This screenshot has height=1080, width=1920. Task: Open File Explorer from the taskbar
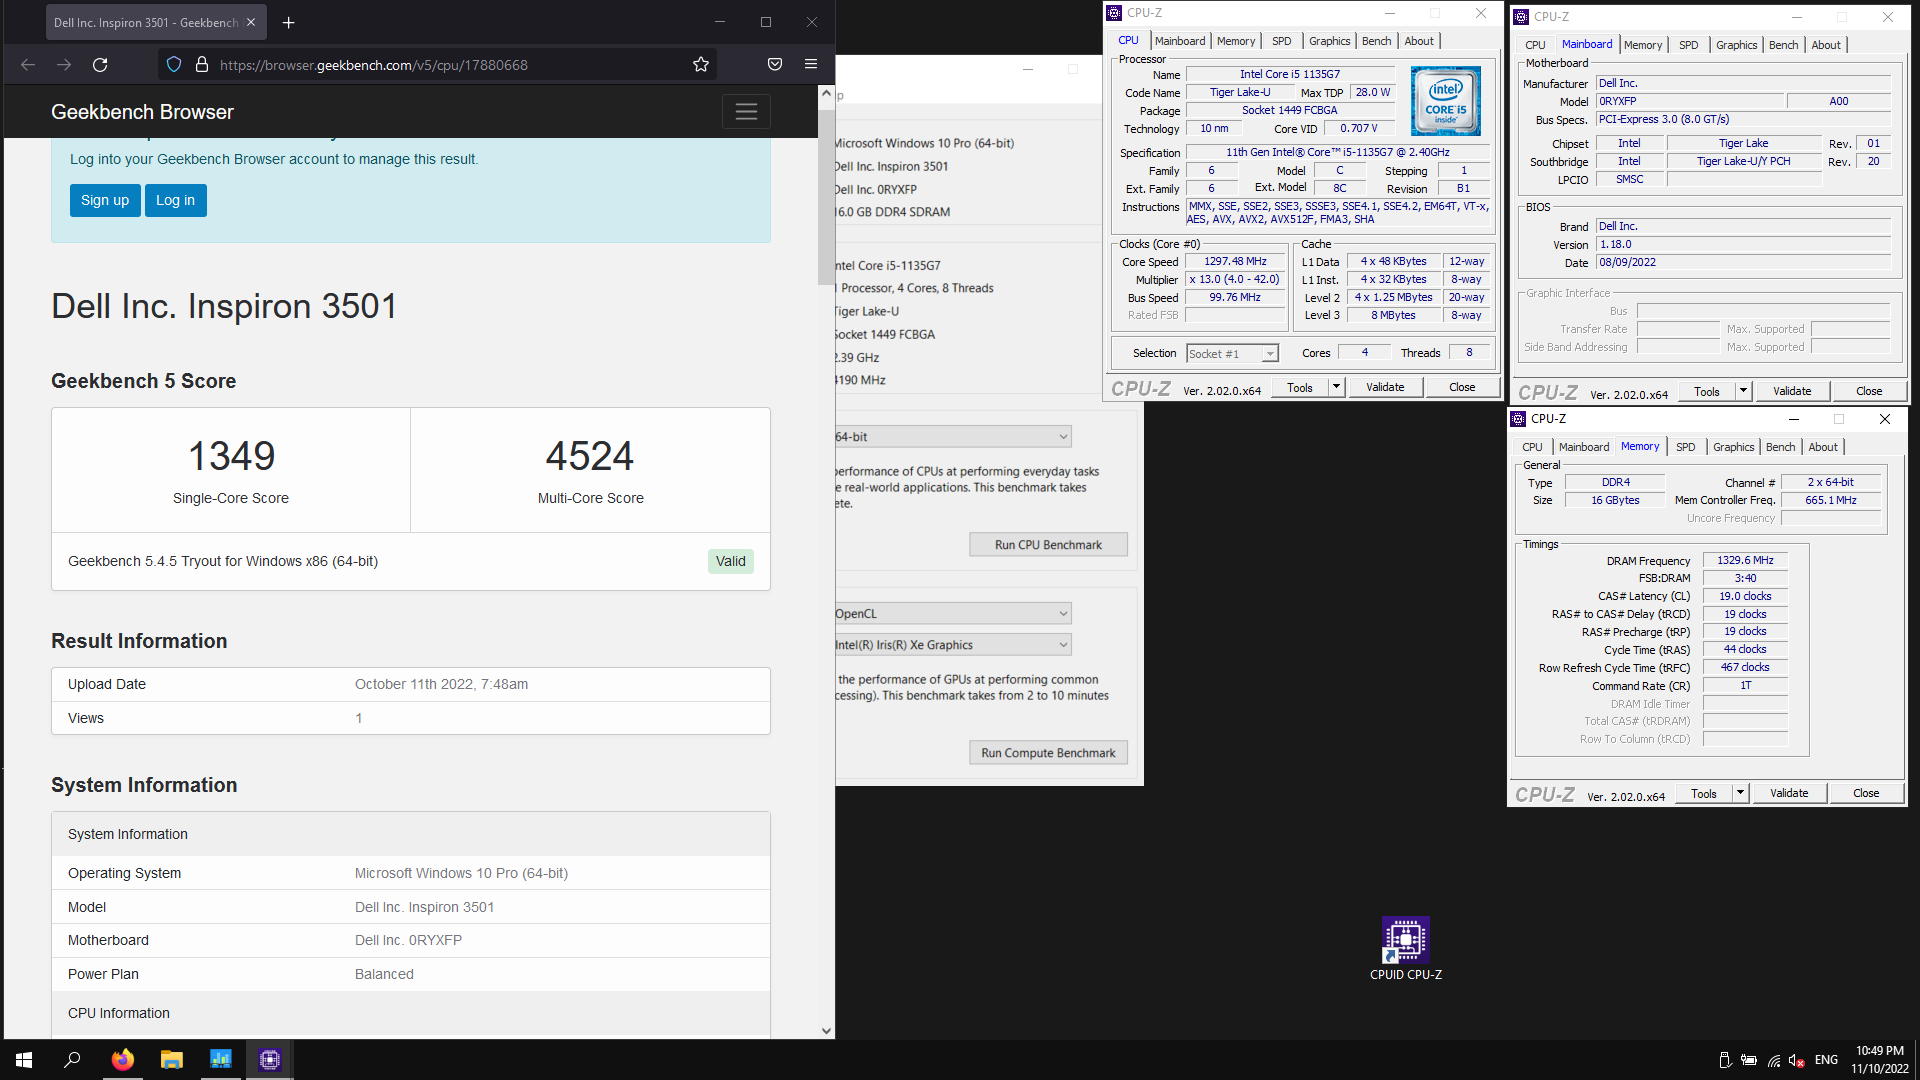[171, 1060]
